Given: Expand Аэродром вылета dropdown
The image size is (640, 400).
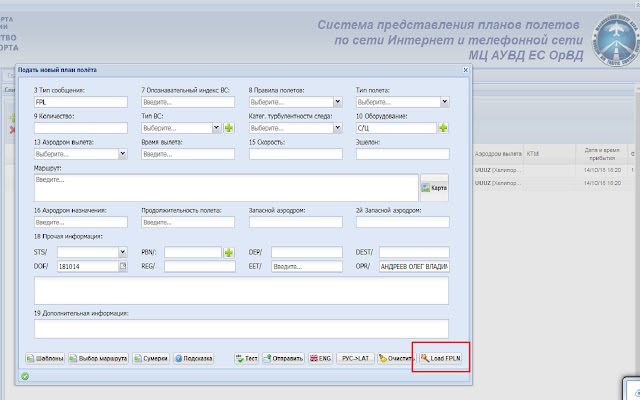Looking at the screenshot, I should pyautogui.click(x=122, y=154).
